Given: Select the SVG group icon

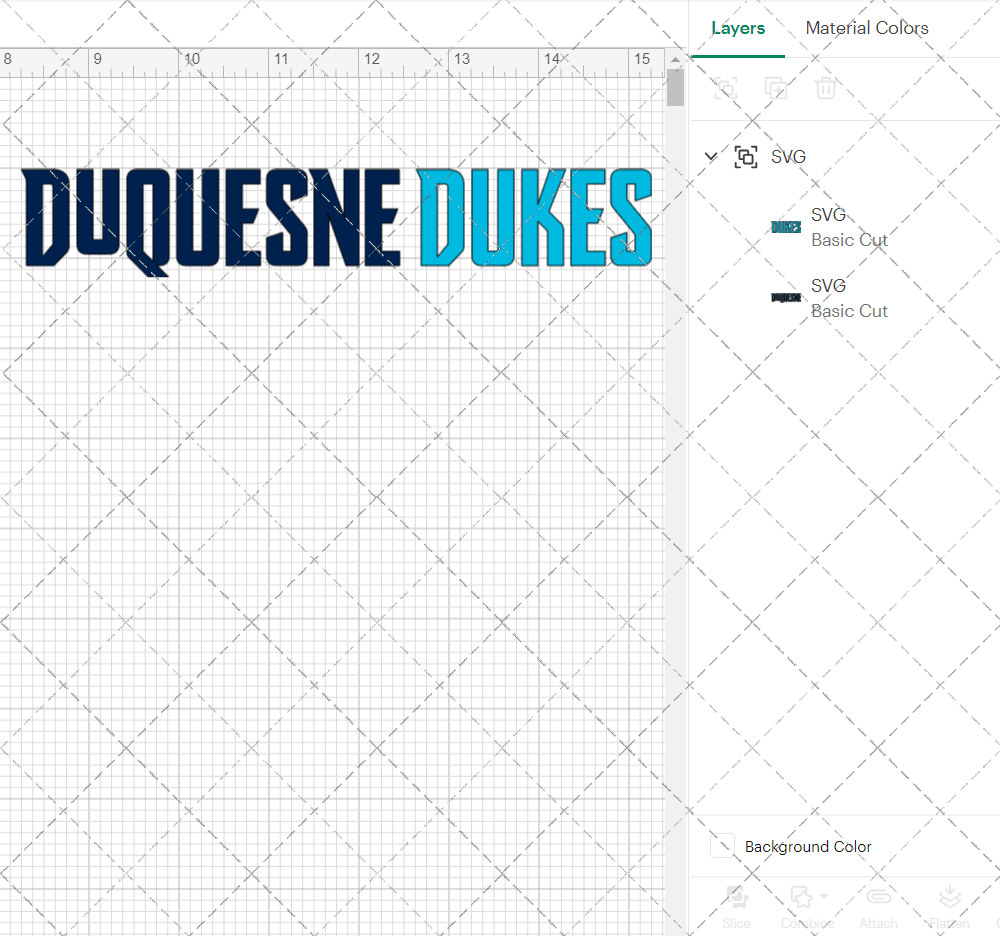Looking at the screenshot, I should tap(746, 157).
